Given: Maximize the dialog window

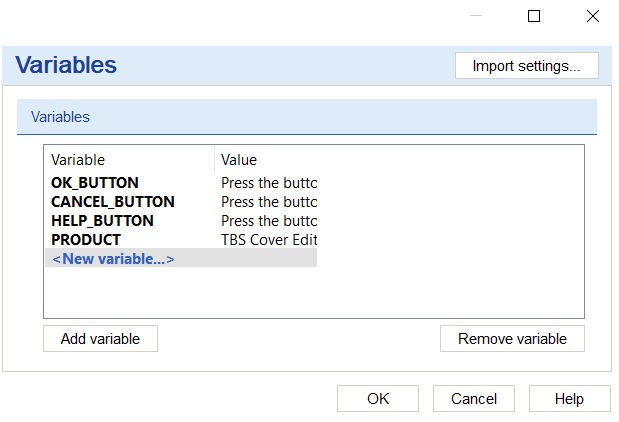Looking at the screenshot, I should [534, 16].
